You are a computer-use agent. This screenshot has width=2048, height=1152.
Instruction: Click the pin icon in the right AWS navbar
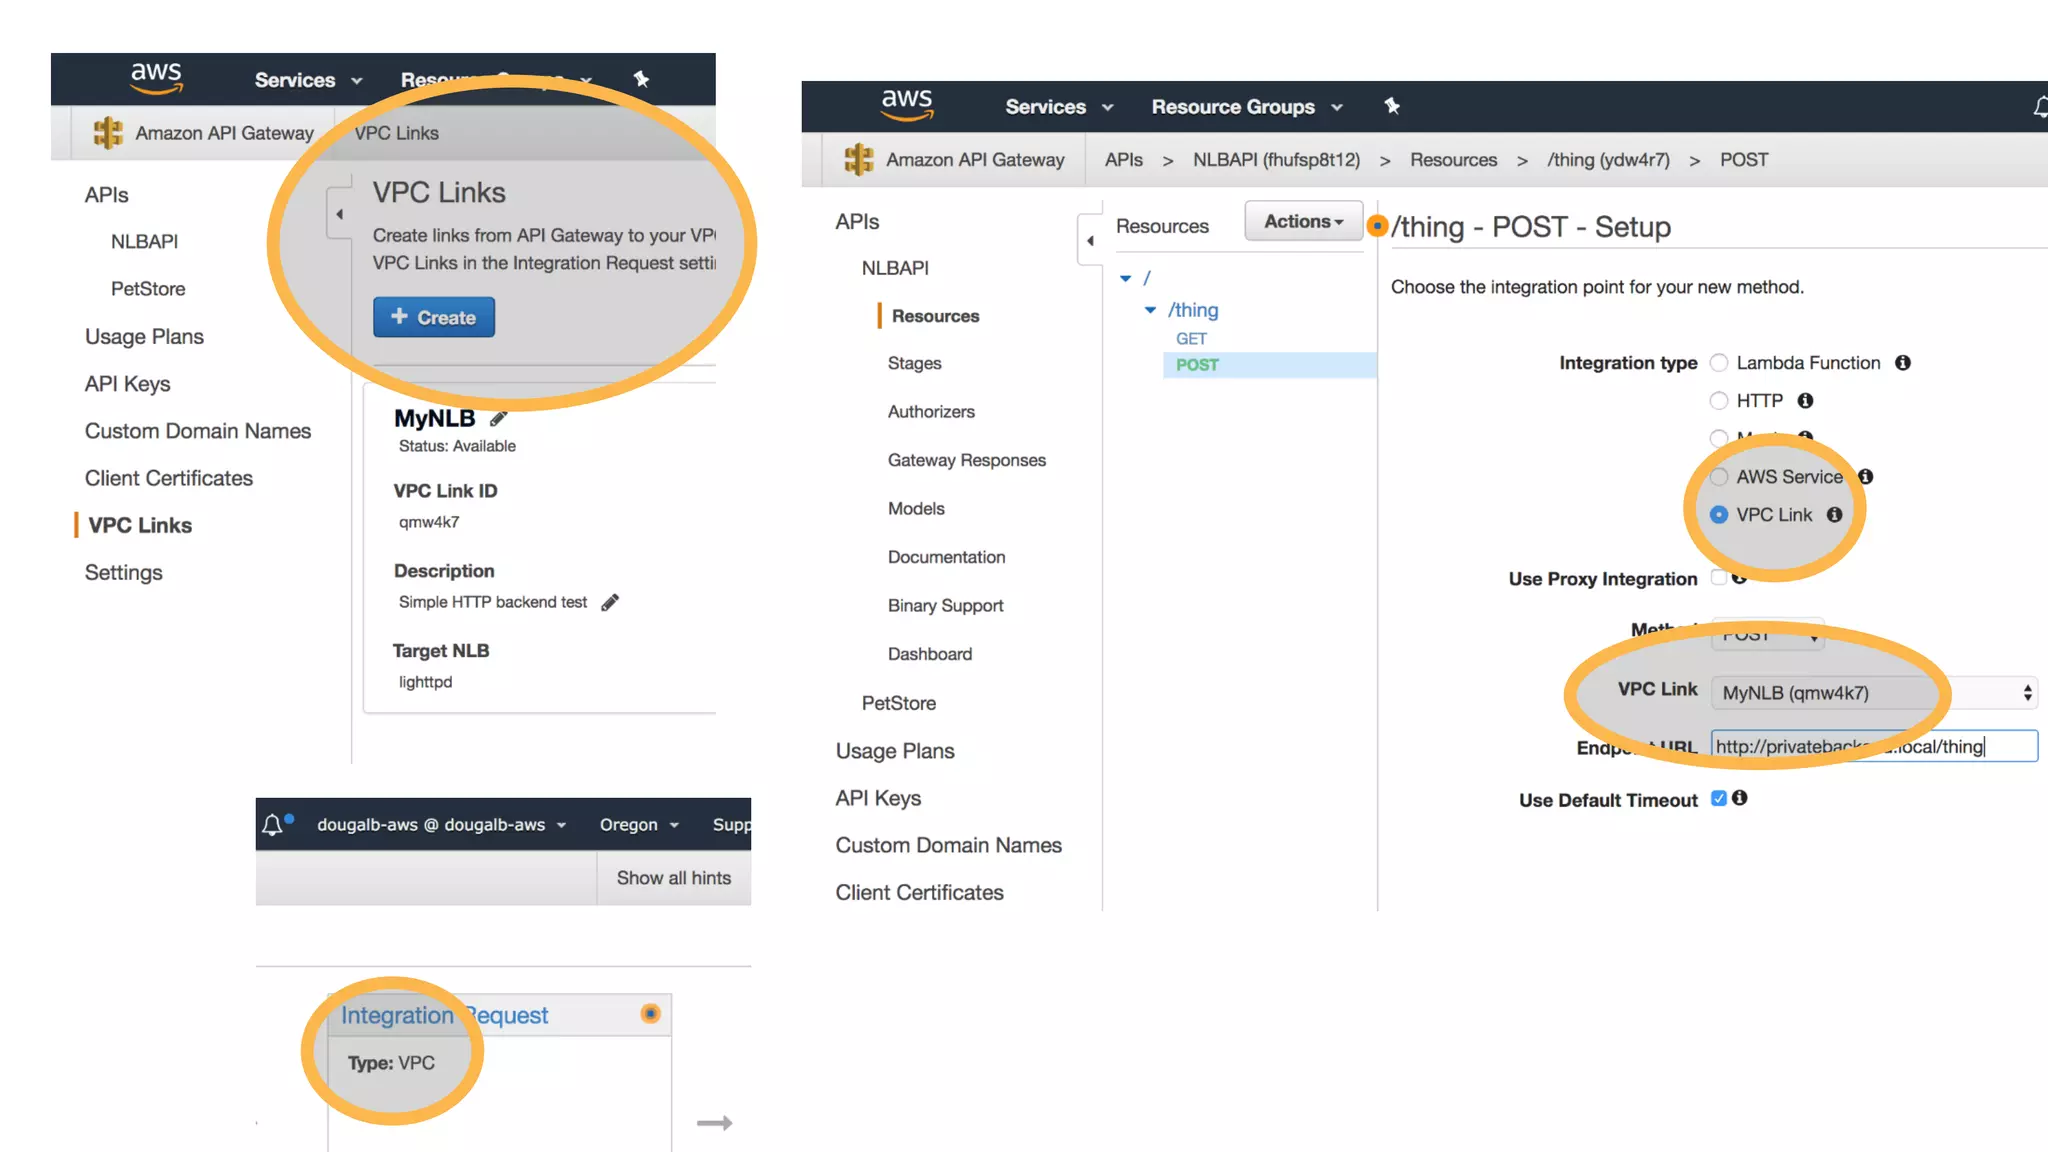(x=1391, y=106)
